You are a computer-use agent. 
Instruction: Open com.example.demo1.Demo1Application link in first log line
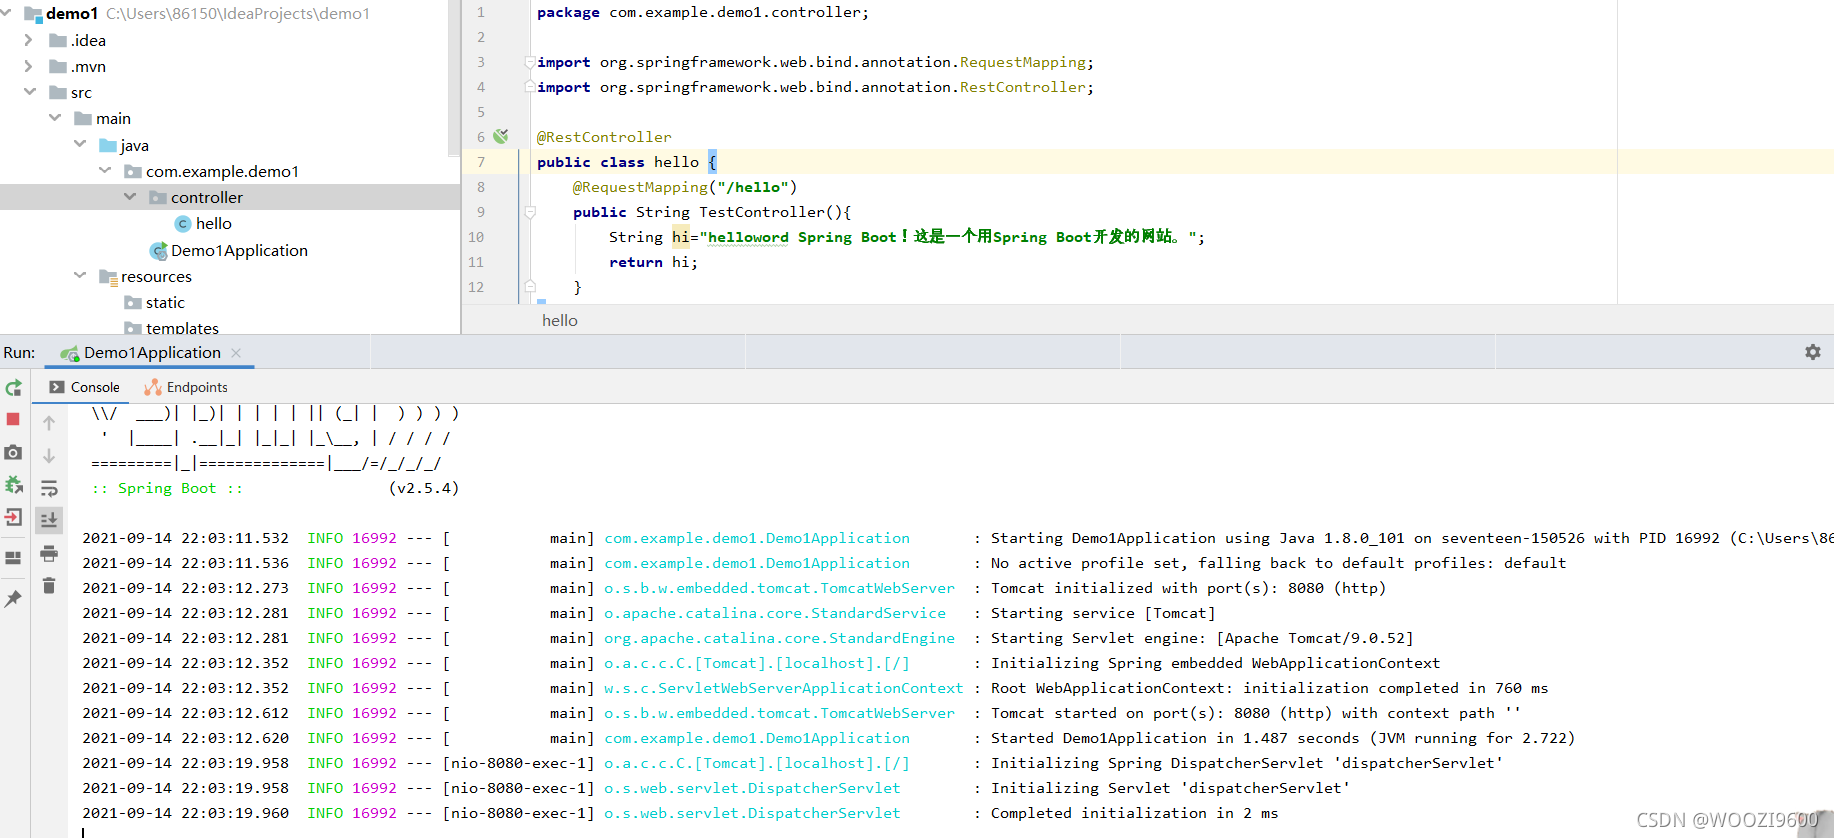click(757, 538)
